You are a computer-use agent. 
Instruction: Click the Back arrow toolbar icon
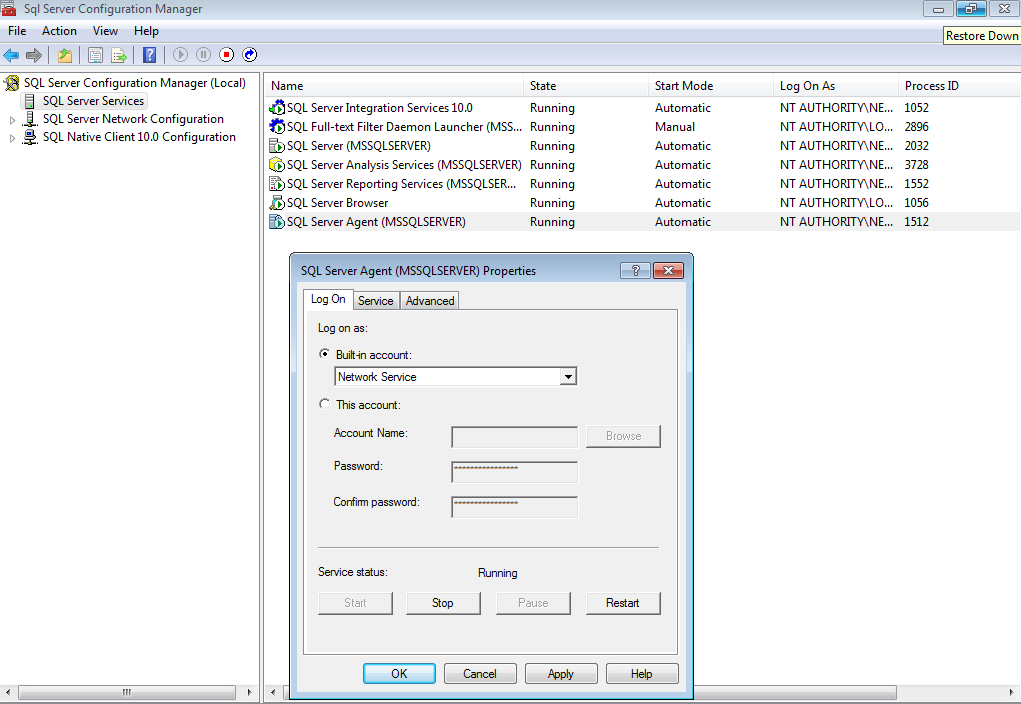[x=11, y=55]
